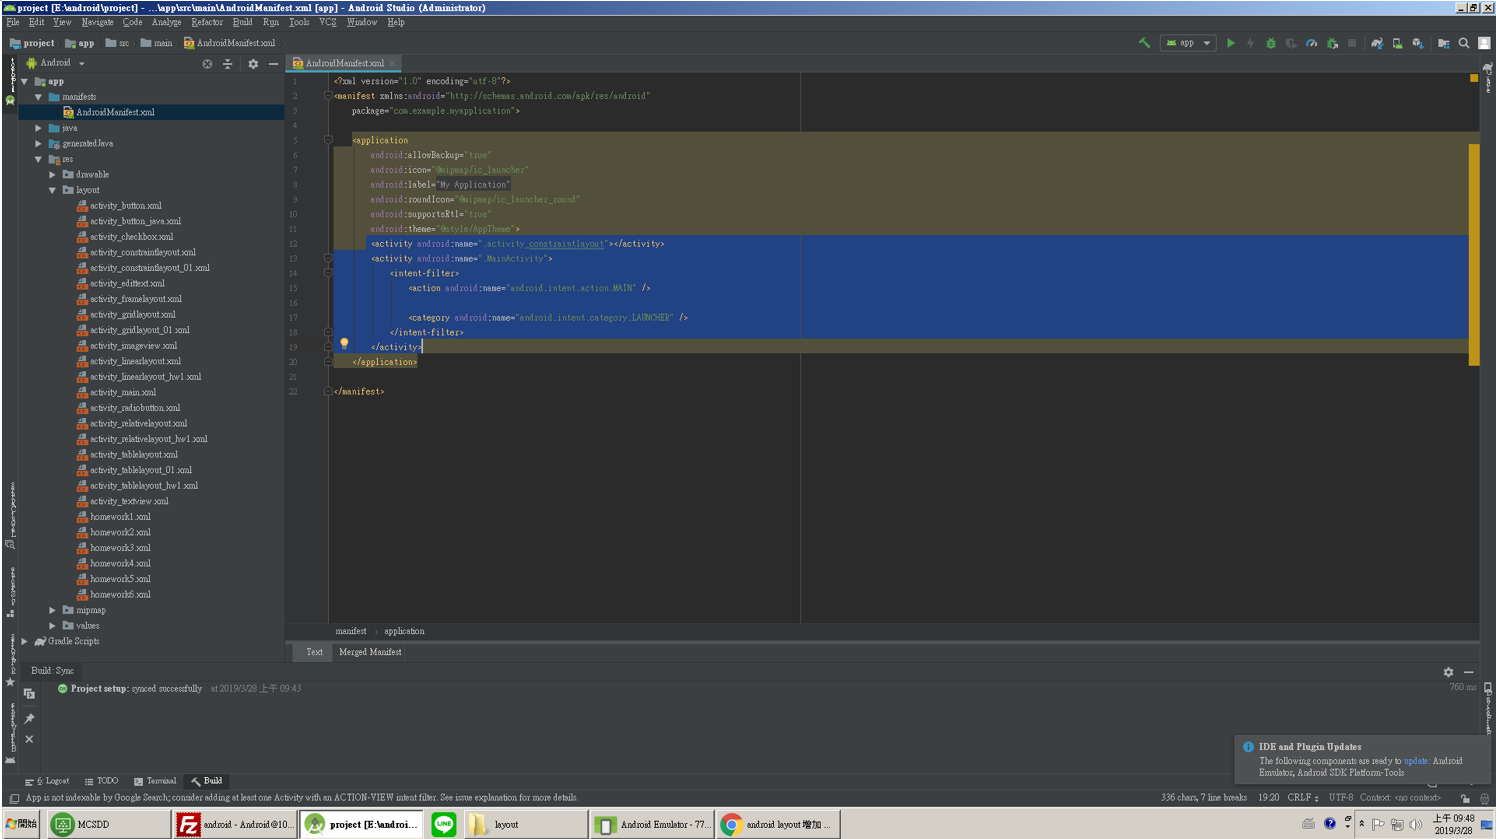
Task: Open Project Structure icon
Action: pyautogui.click(x=1443, y=43)
